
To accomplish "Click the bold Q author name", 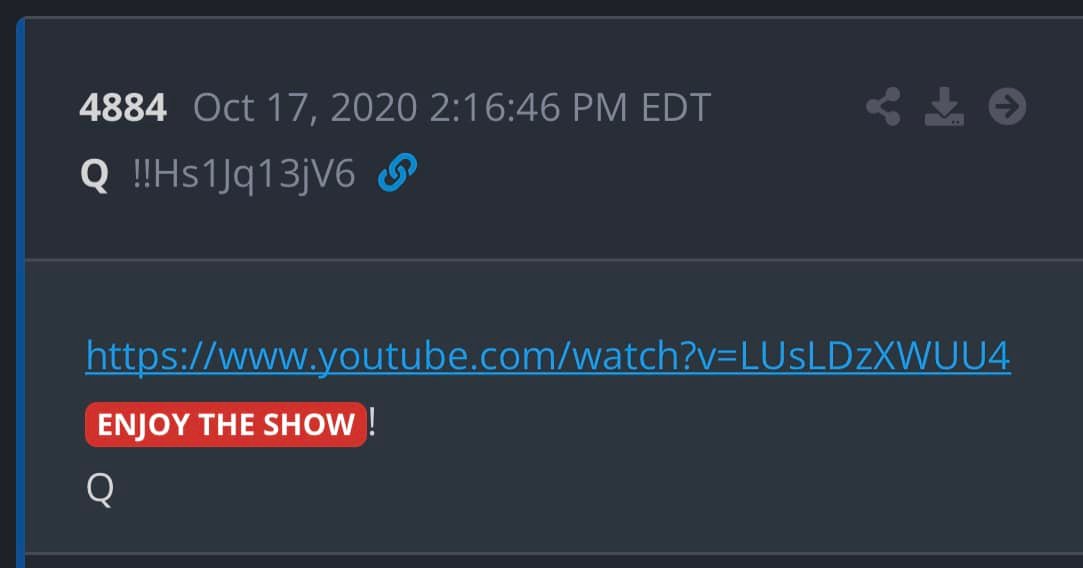I will tap(95, 174).
